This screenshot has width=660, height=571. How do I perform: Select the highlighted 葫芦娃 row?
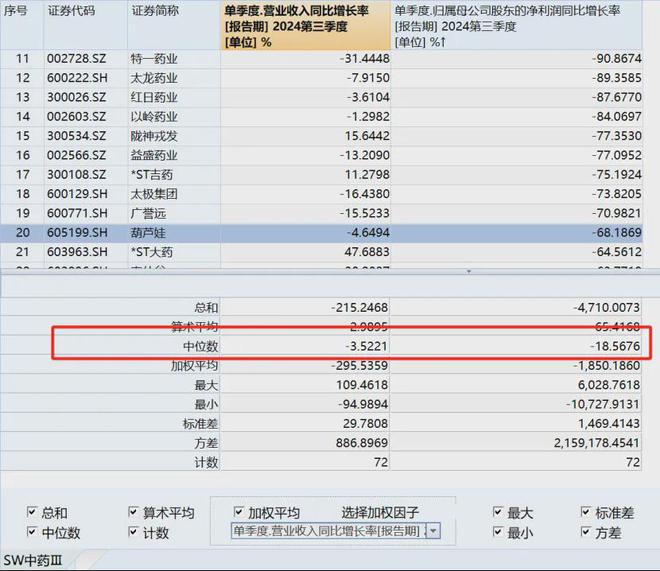click(x=321, y=233)
